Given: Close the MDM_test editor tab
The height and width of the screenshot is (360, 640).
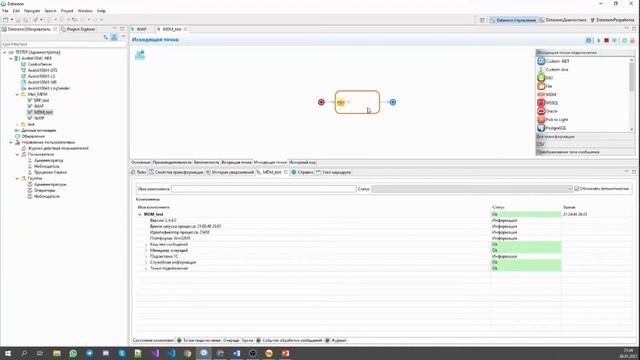Looking at the screenshot, I should pos(186,29).
